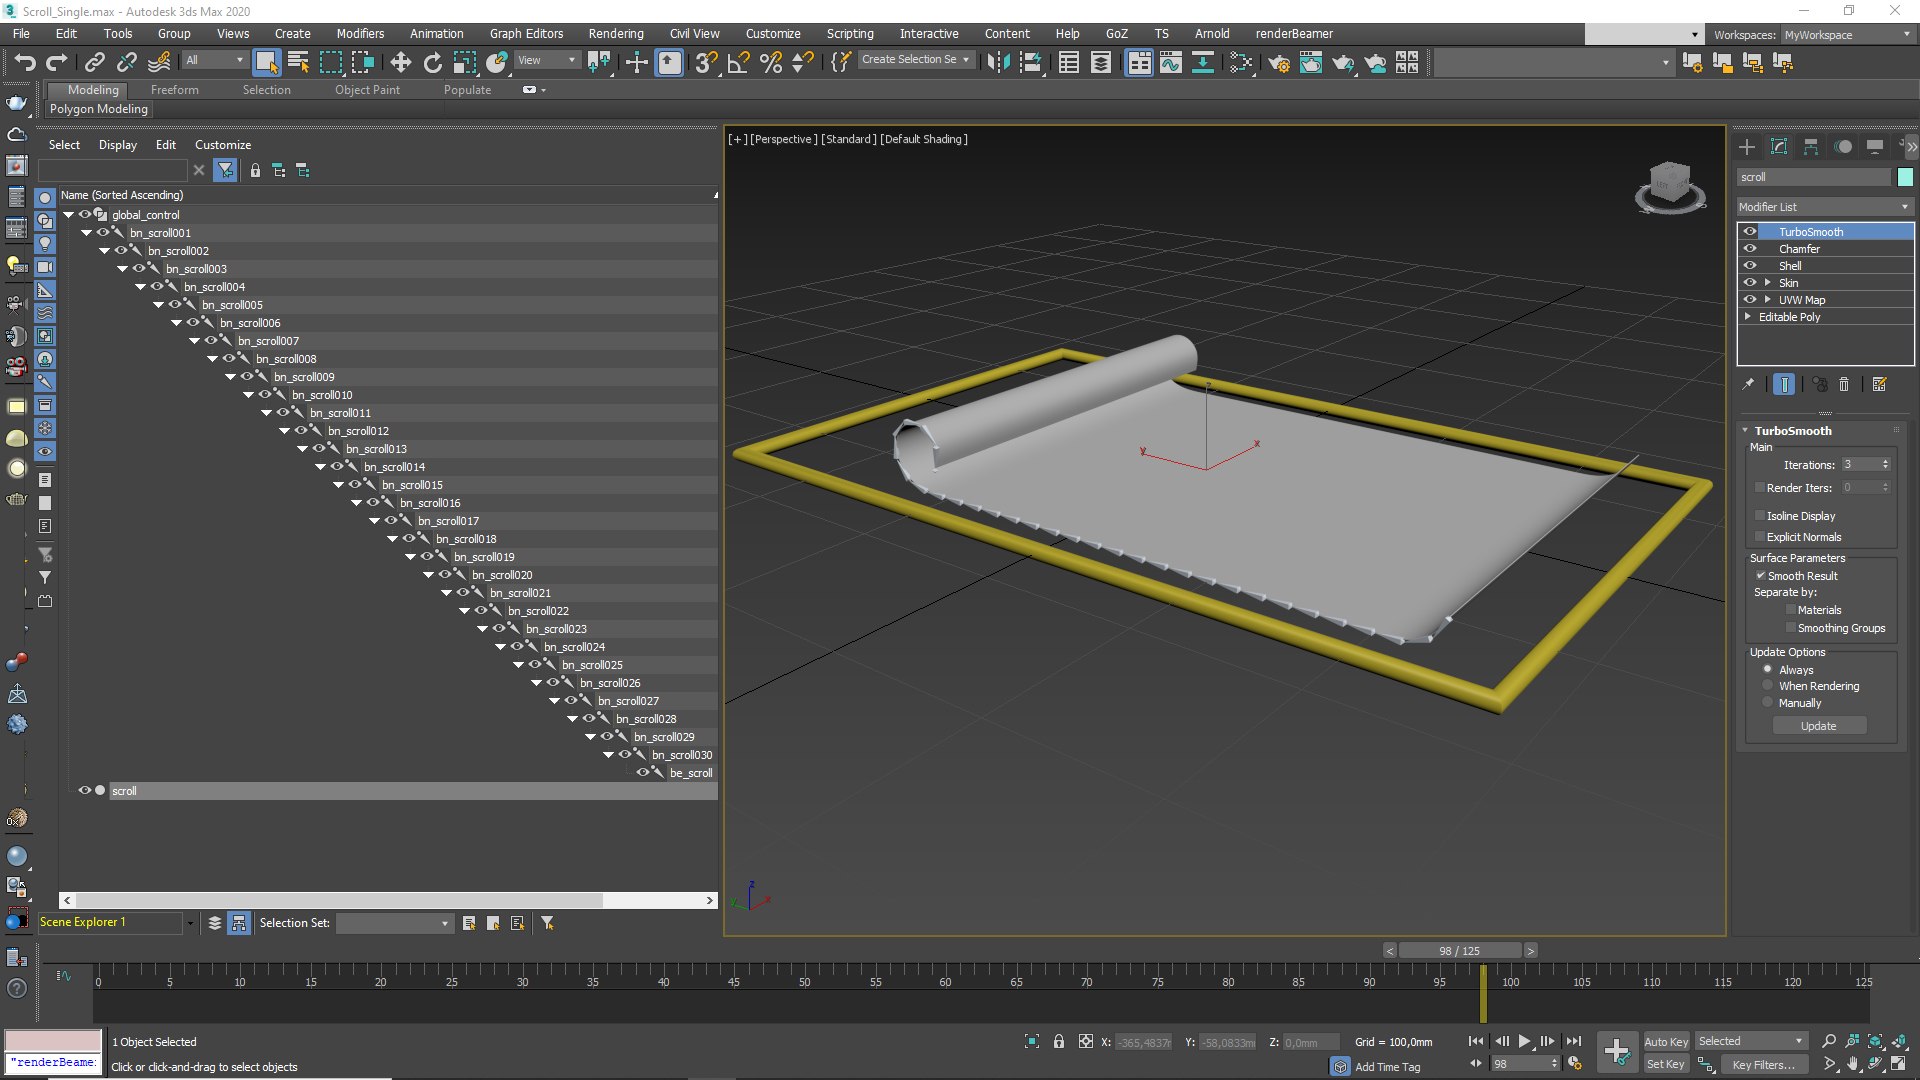Open the Create command panel tab
This screenshot has height=1080, width=1920.
click(x=1747, y=146)
